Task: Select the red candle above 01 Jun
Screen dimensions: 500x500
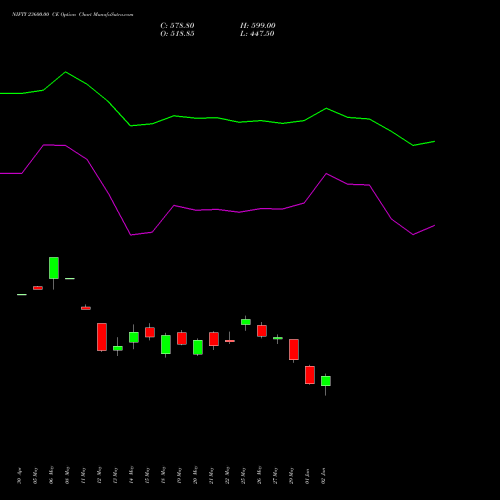Action: [310, 375]
